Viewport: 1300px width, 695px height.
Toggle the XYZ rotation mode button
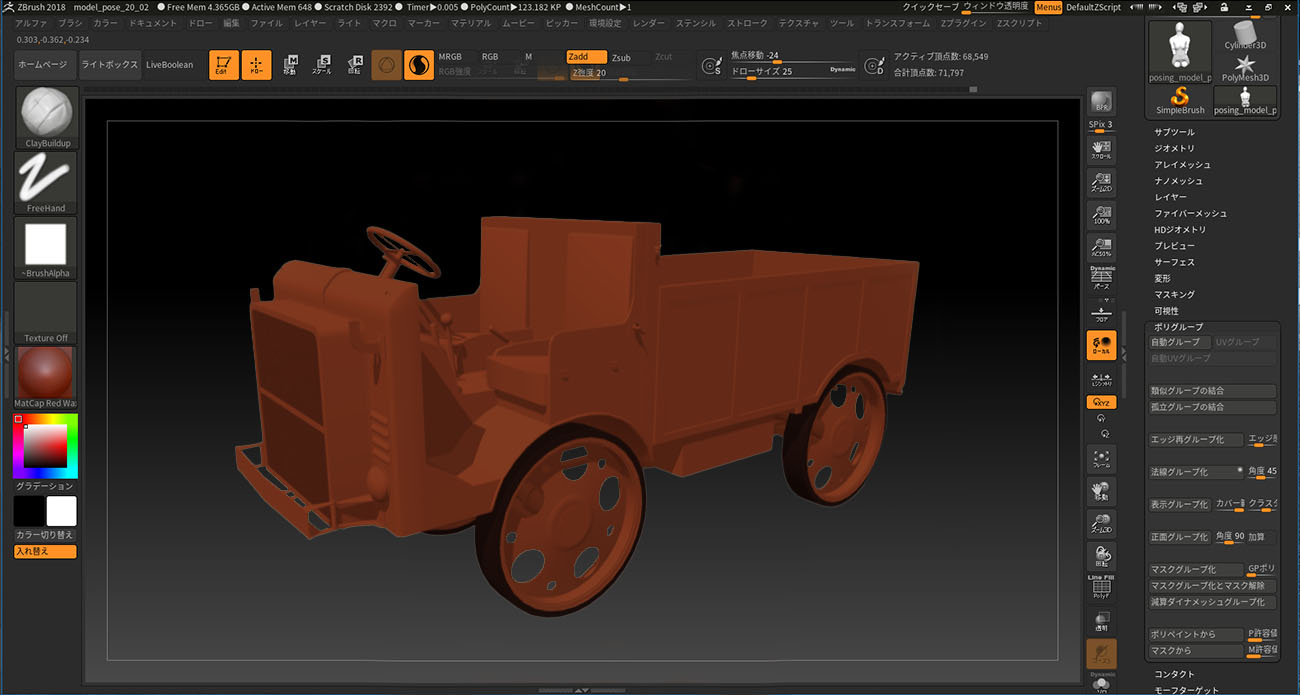point(1101,402)
